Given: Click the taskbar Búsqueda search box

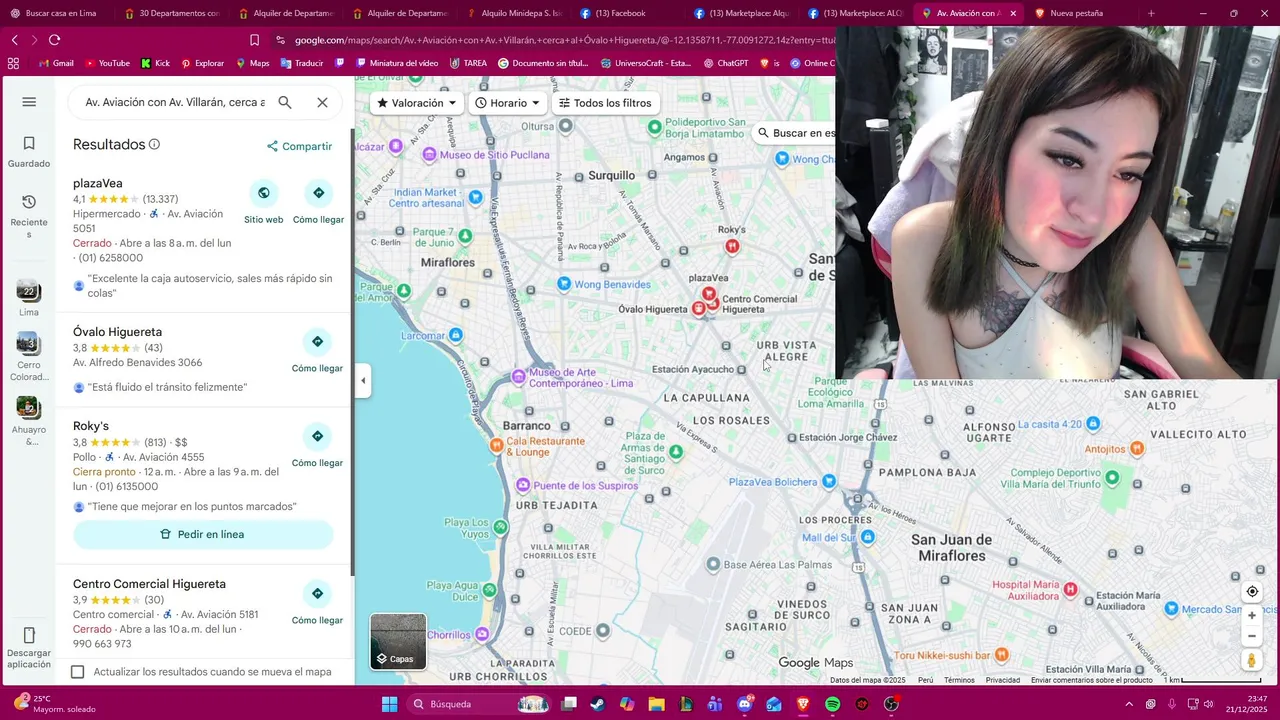Looking at the screenshot, I should pyautogui.click(x=481, y=704).
